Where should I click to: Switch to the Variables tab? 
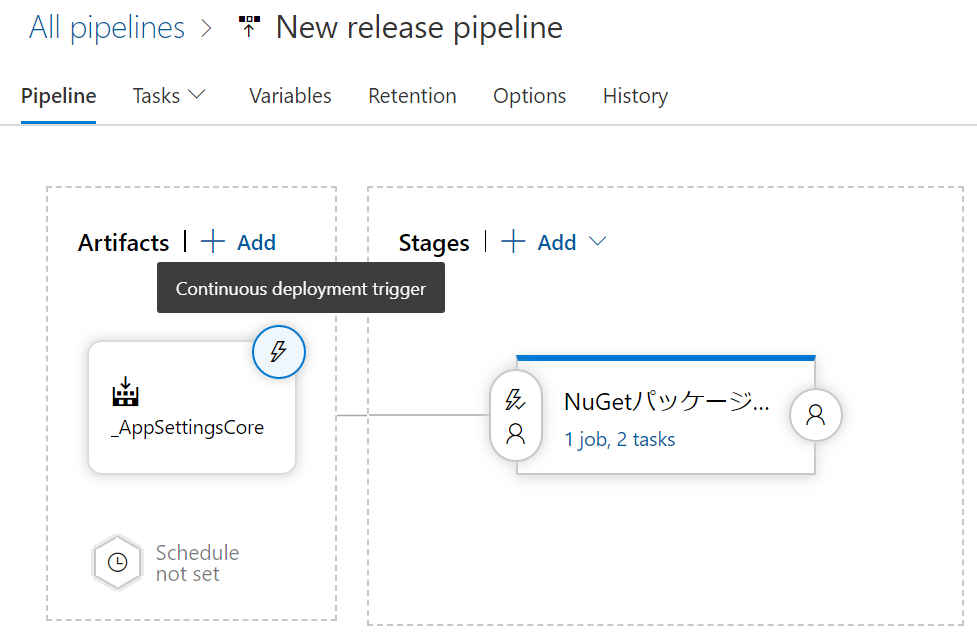290,96
